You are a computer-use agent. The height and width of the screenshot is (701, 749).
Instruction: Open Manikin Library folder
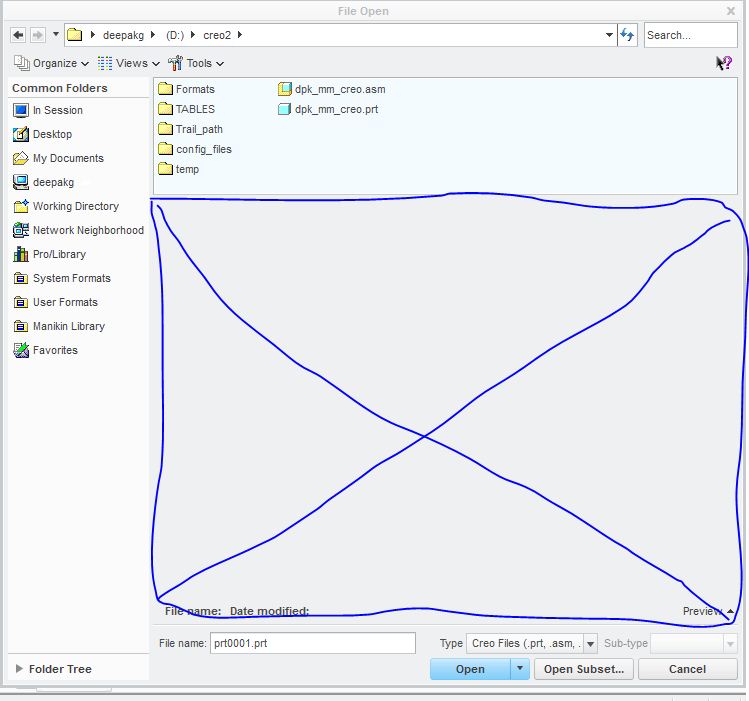click(59, 326)
